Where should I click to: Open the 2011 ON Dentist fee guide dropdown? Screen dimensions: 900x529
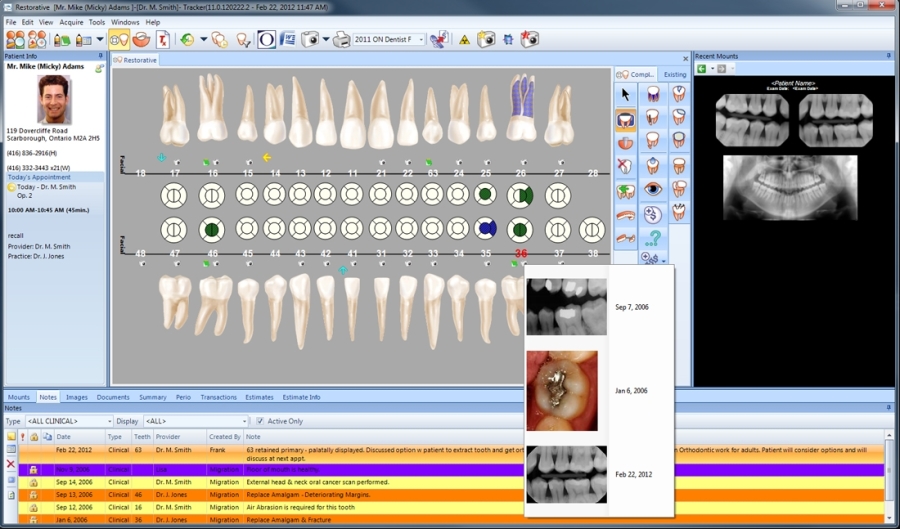click(x=421, y=40)
